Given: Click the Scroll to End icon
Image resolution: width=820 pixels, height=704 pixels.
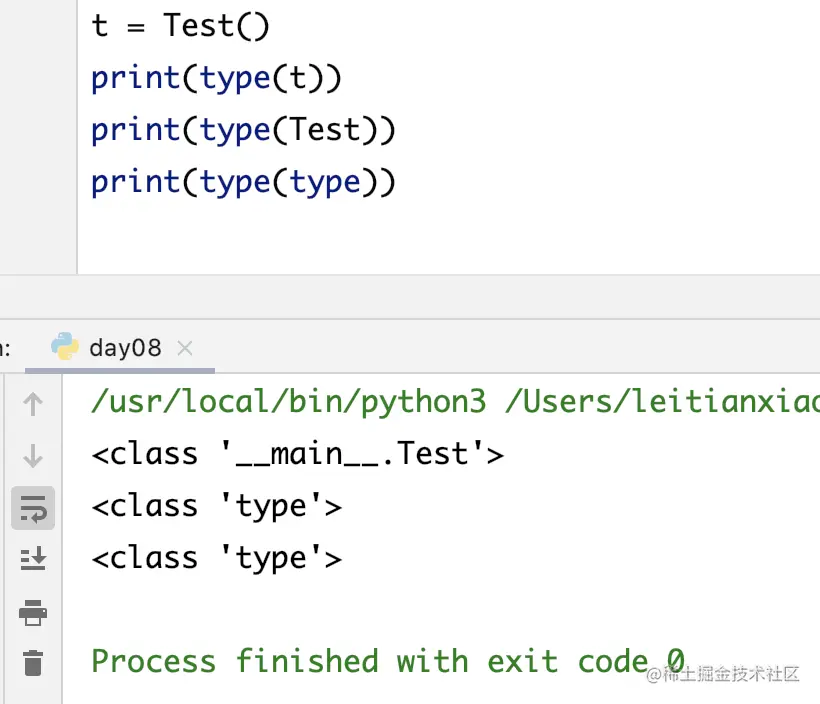Looking at the screenshot, I should pos(33,559).
